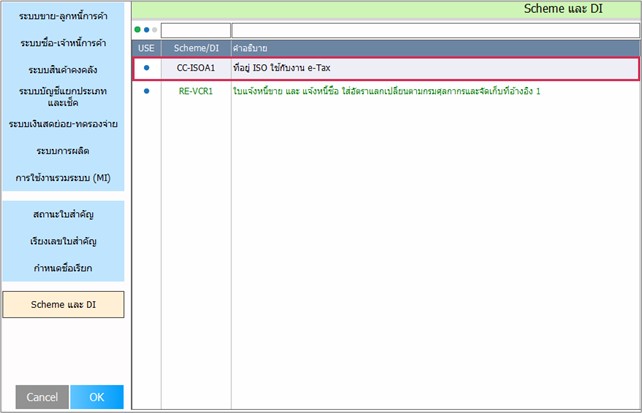
Task: Select ระบบสินค้าคงคลัง in sidebar
Action: (63, 70)
